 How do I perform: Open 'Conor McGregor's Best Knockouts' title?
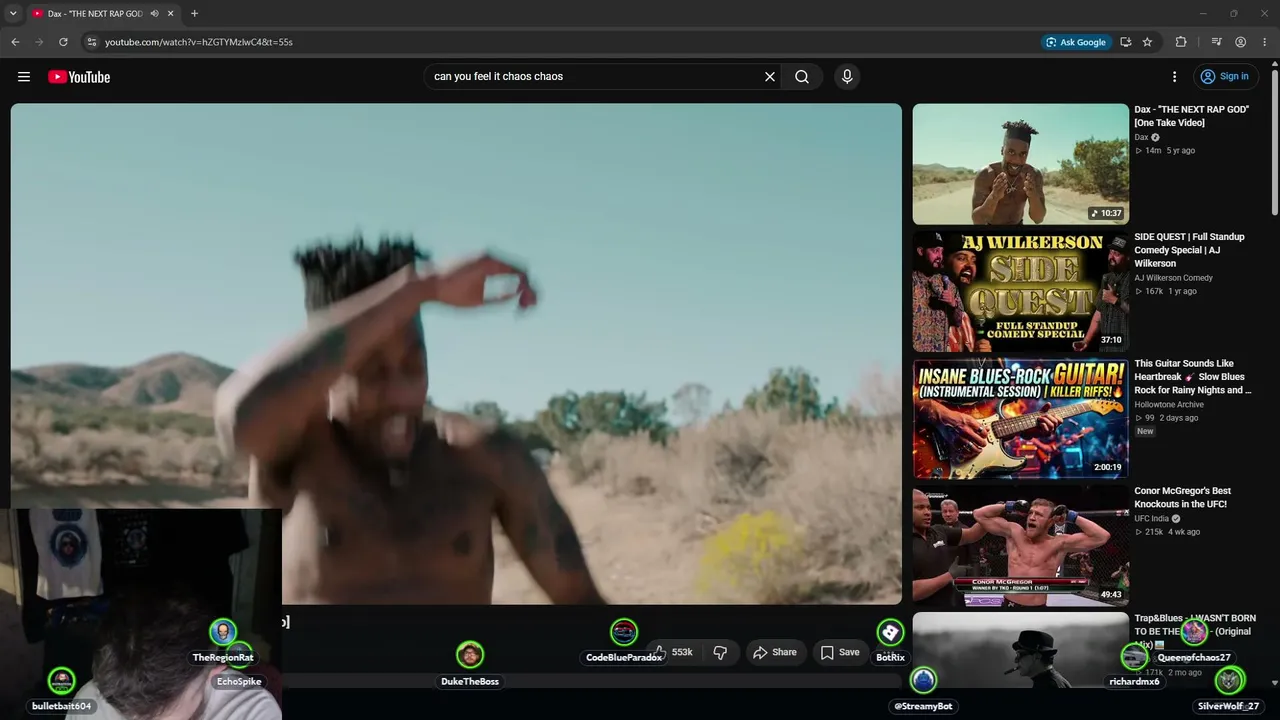[1182, 497]
